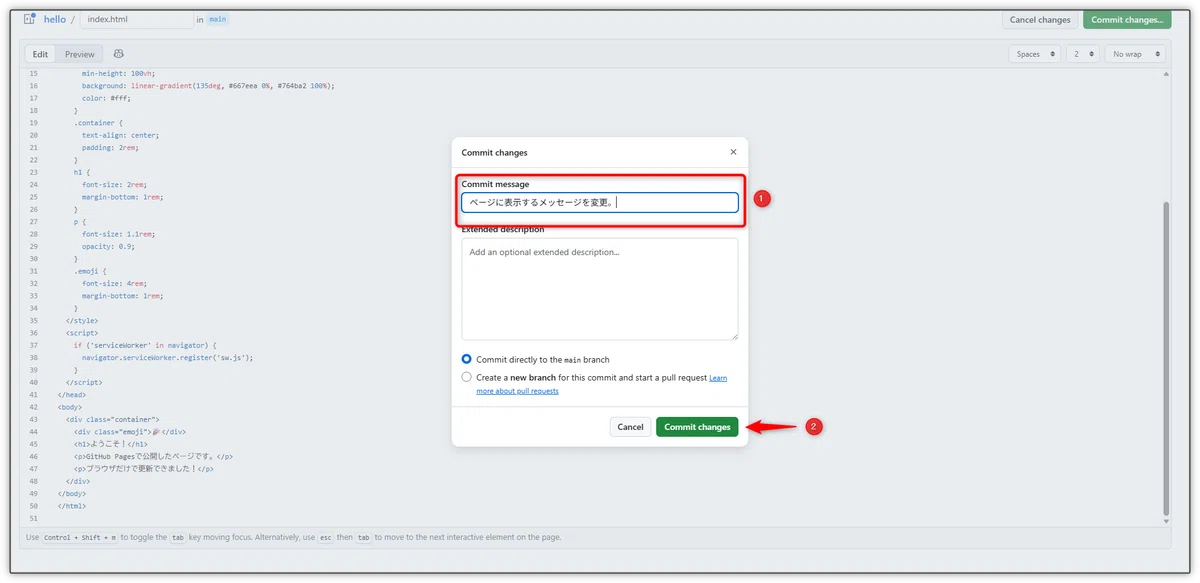Click the Commit changes dialog title
Image resolution: width=1200 pixels, height=583 pixels.
pyautogui.click(x=494, y=153)
